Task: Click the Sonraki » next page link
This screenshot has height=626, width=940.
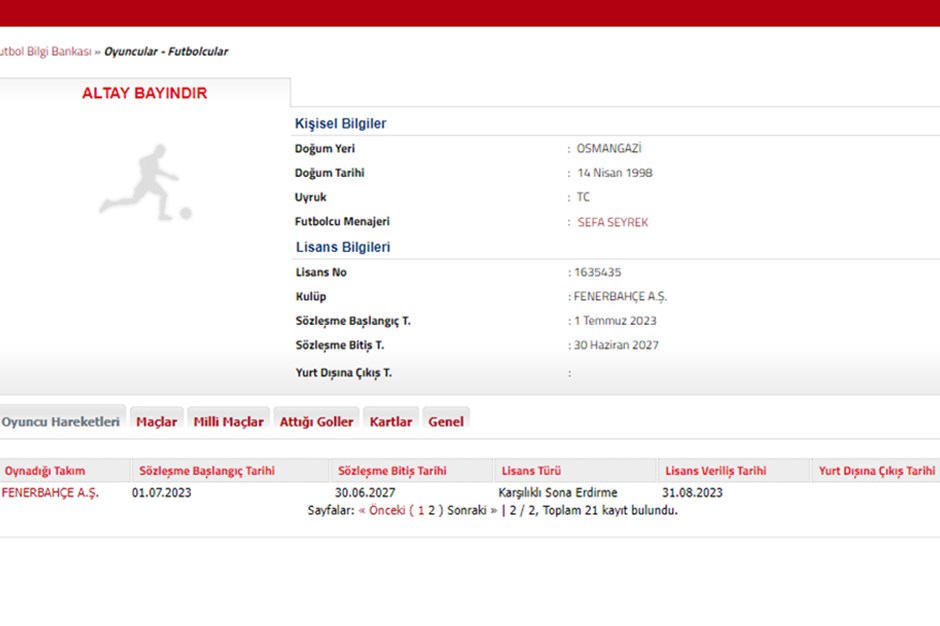Action: (471, 510)
